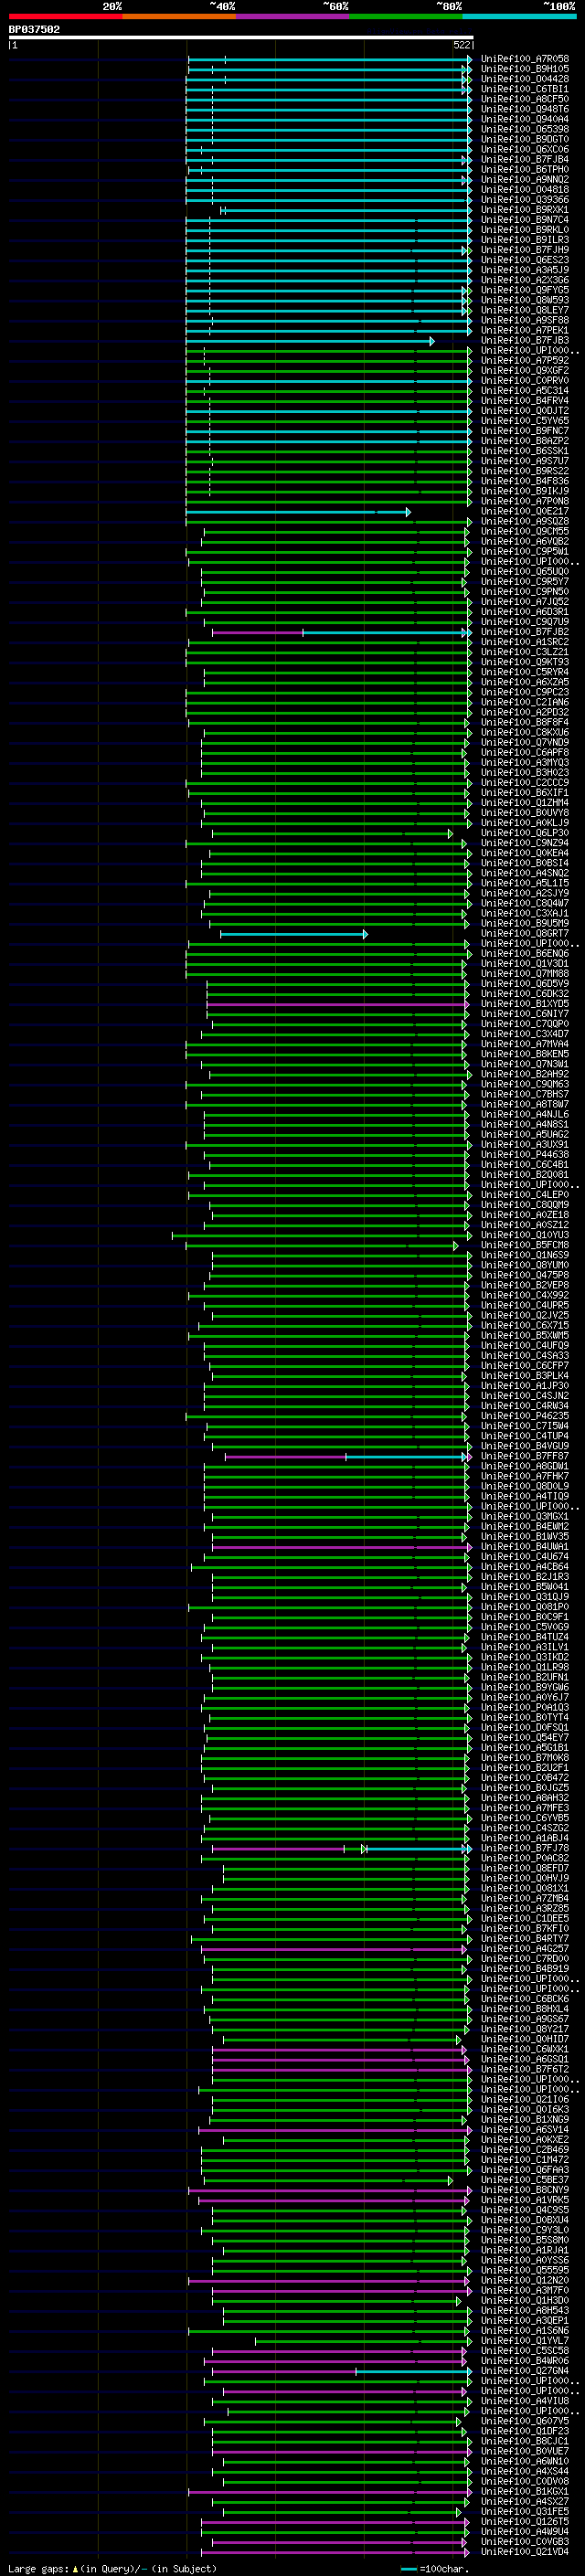This screenshot has width=585, height=2576.
Task: Click the cyan alignment segment for UniRef100_B7FJ78
Action: click(417, 1848)
